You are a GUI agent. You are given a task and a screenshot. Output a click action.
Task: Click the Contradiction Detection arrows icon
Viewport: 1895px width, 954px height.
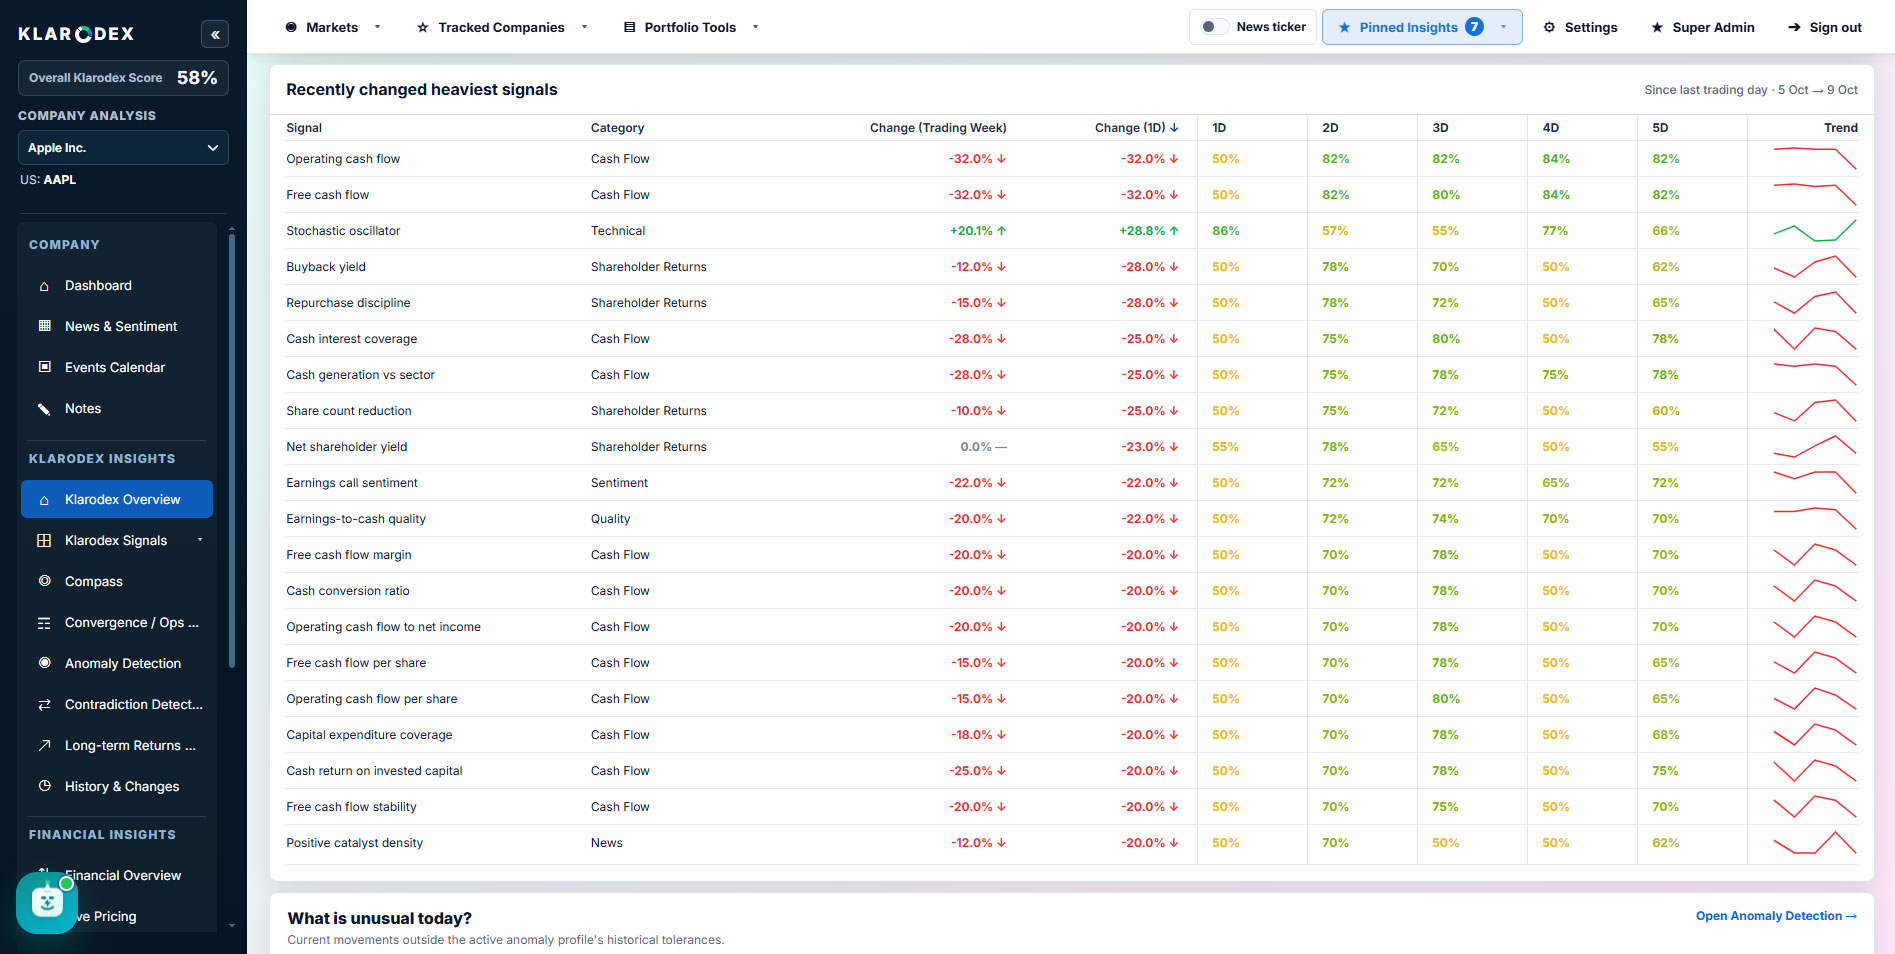[44, 705]
